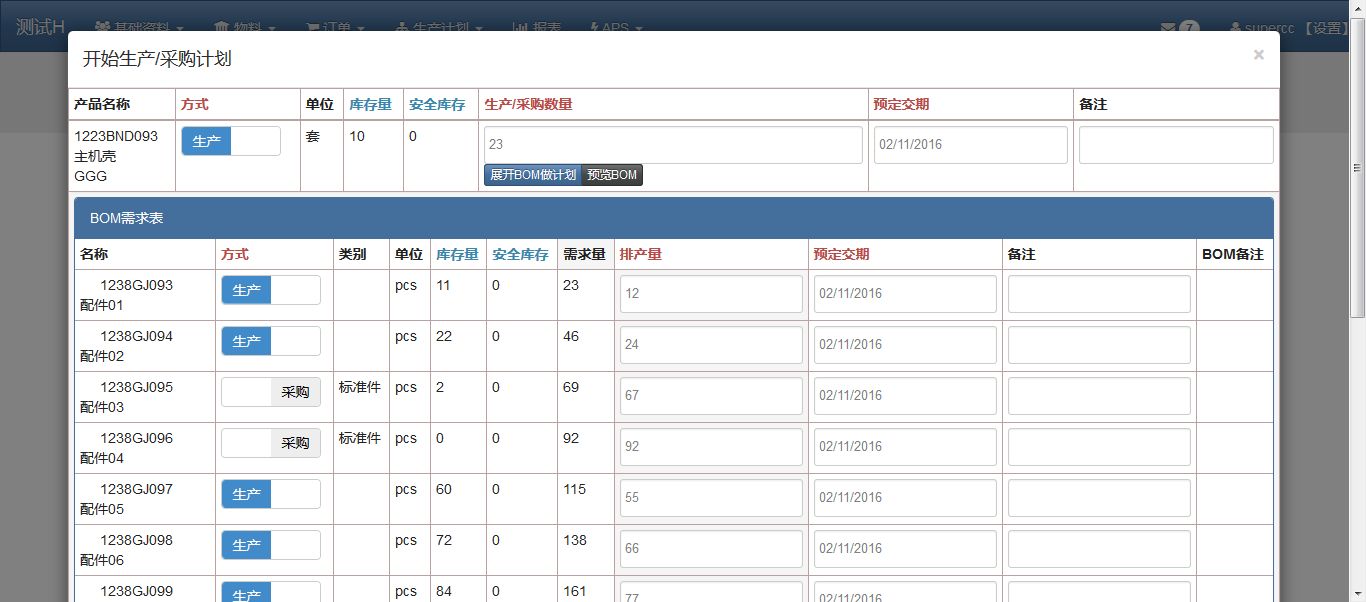Click the 预定交期 date for 配件03
This screenshot has height=602, width=1366.
point(904,396)
